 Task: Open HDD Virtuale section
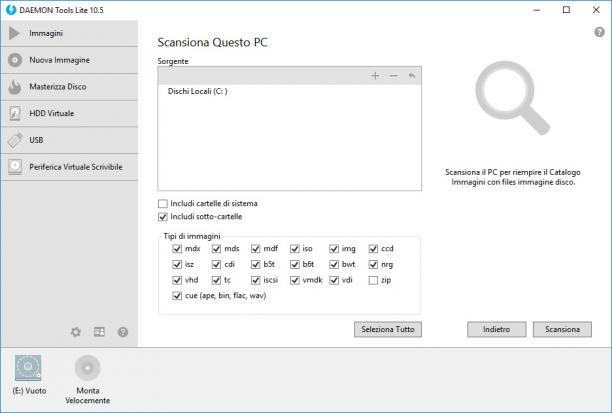pos(69,114)
